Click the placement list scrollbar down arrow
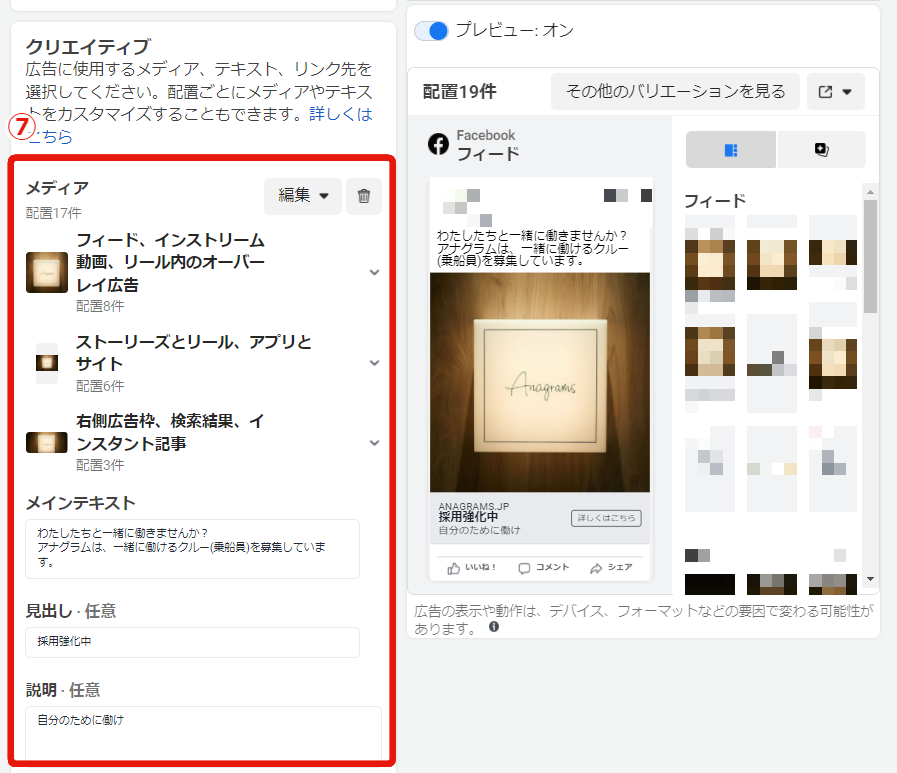The image size is (897, 773). tap(870, 579)
